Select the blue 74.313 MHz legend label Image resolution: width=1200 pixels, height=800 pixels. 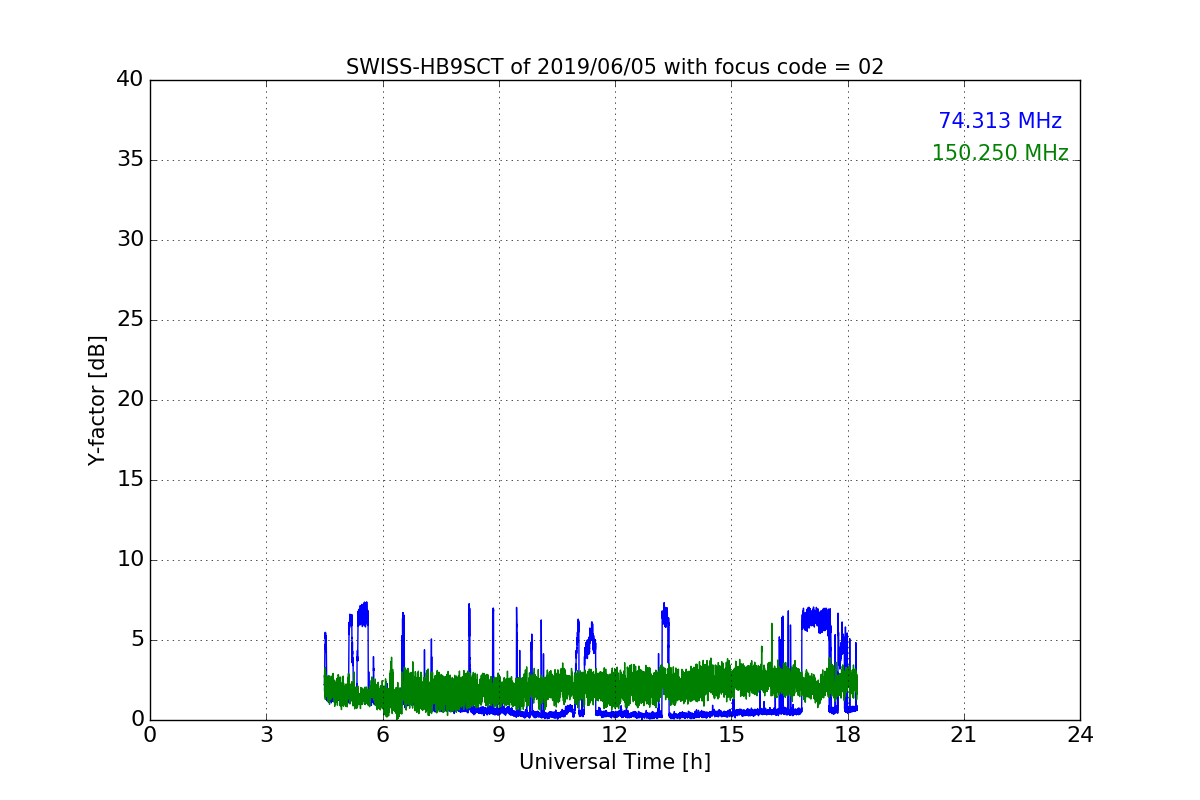(1000, 121)
